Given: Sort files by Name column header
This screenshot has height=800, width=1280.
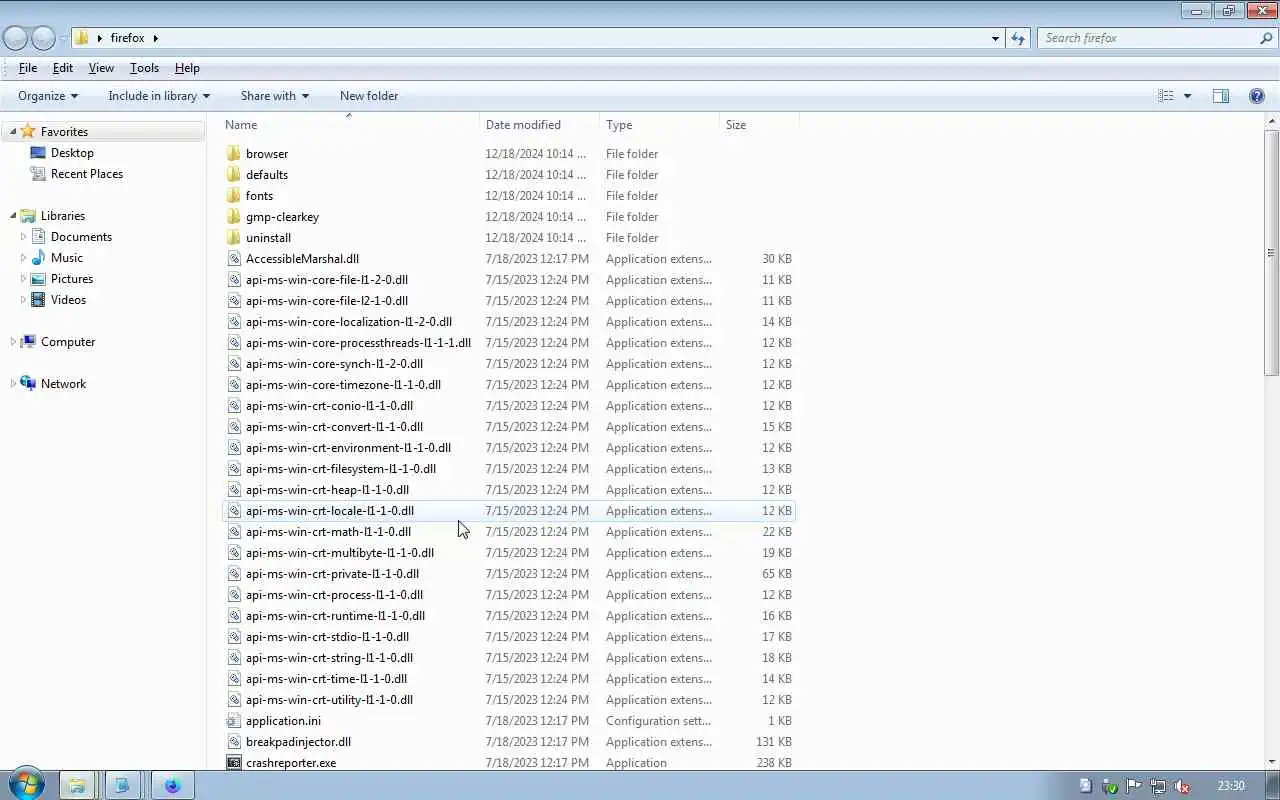Looking at the screenshot, I should pyautogui.click(x=349, y=125).
